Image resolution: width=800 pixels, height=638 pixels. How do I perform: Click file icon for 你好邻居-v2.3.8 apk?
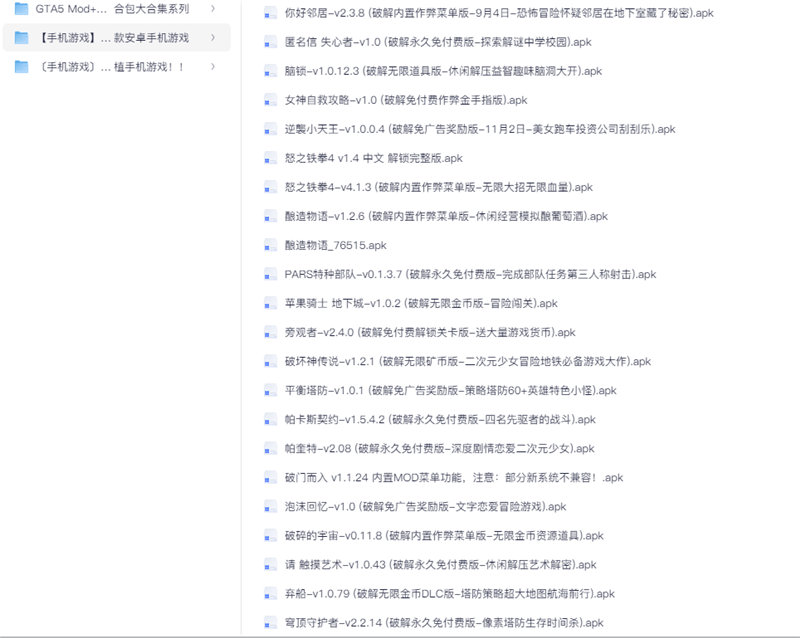coord(270,13)
